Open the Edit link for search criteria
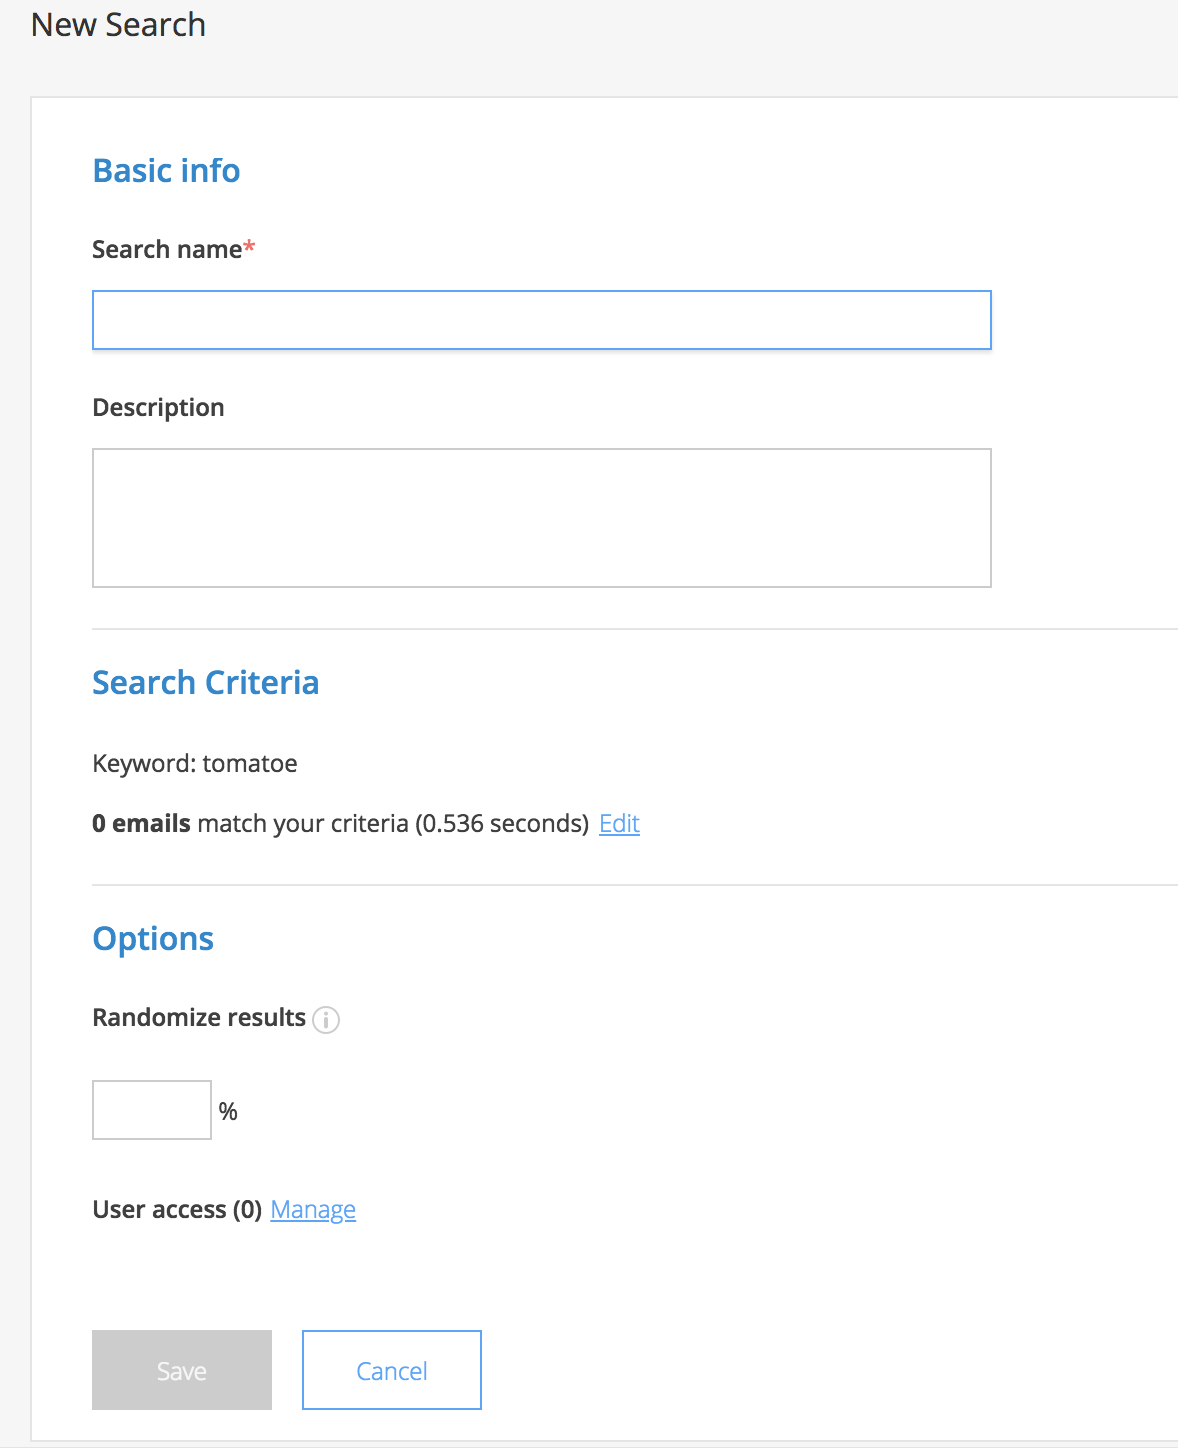Screen dimensions: 1178x1448 pyautogui.click(x=619, y=823)
